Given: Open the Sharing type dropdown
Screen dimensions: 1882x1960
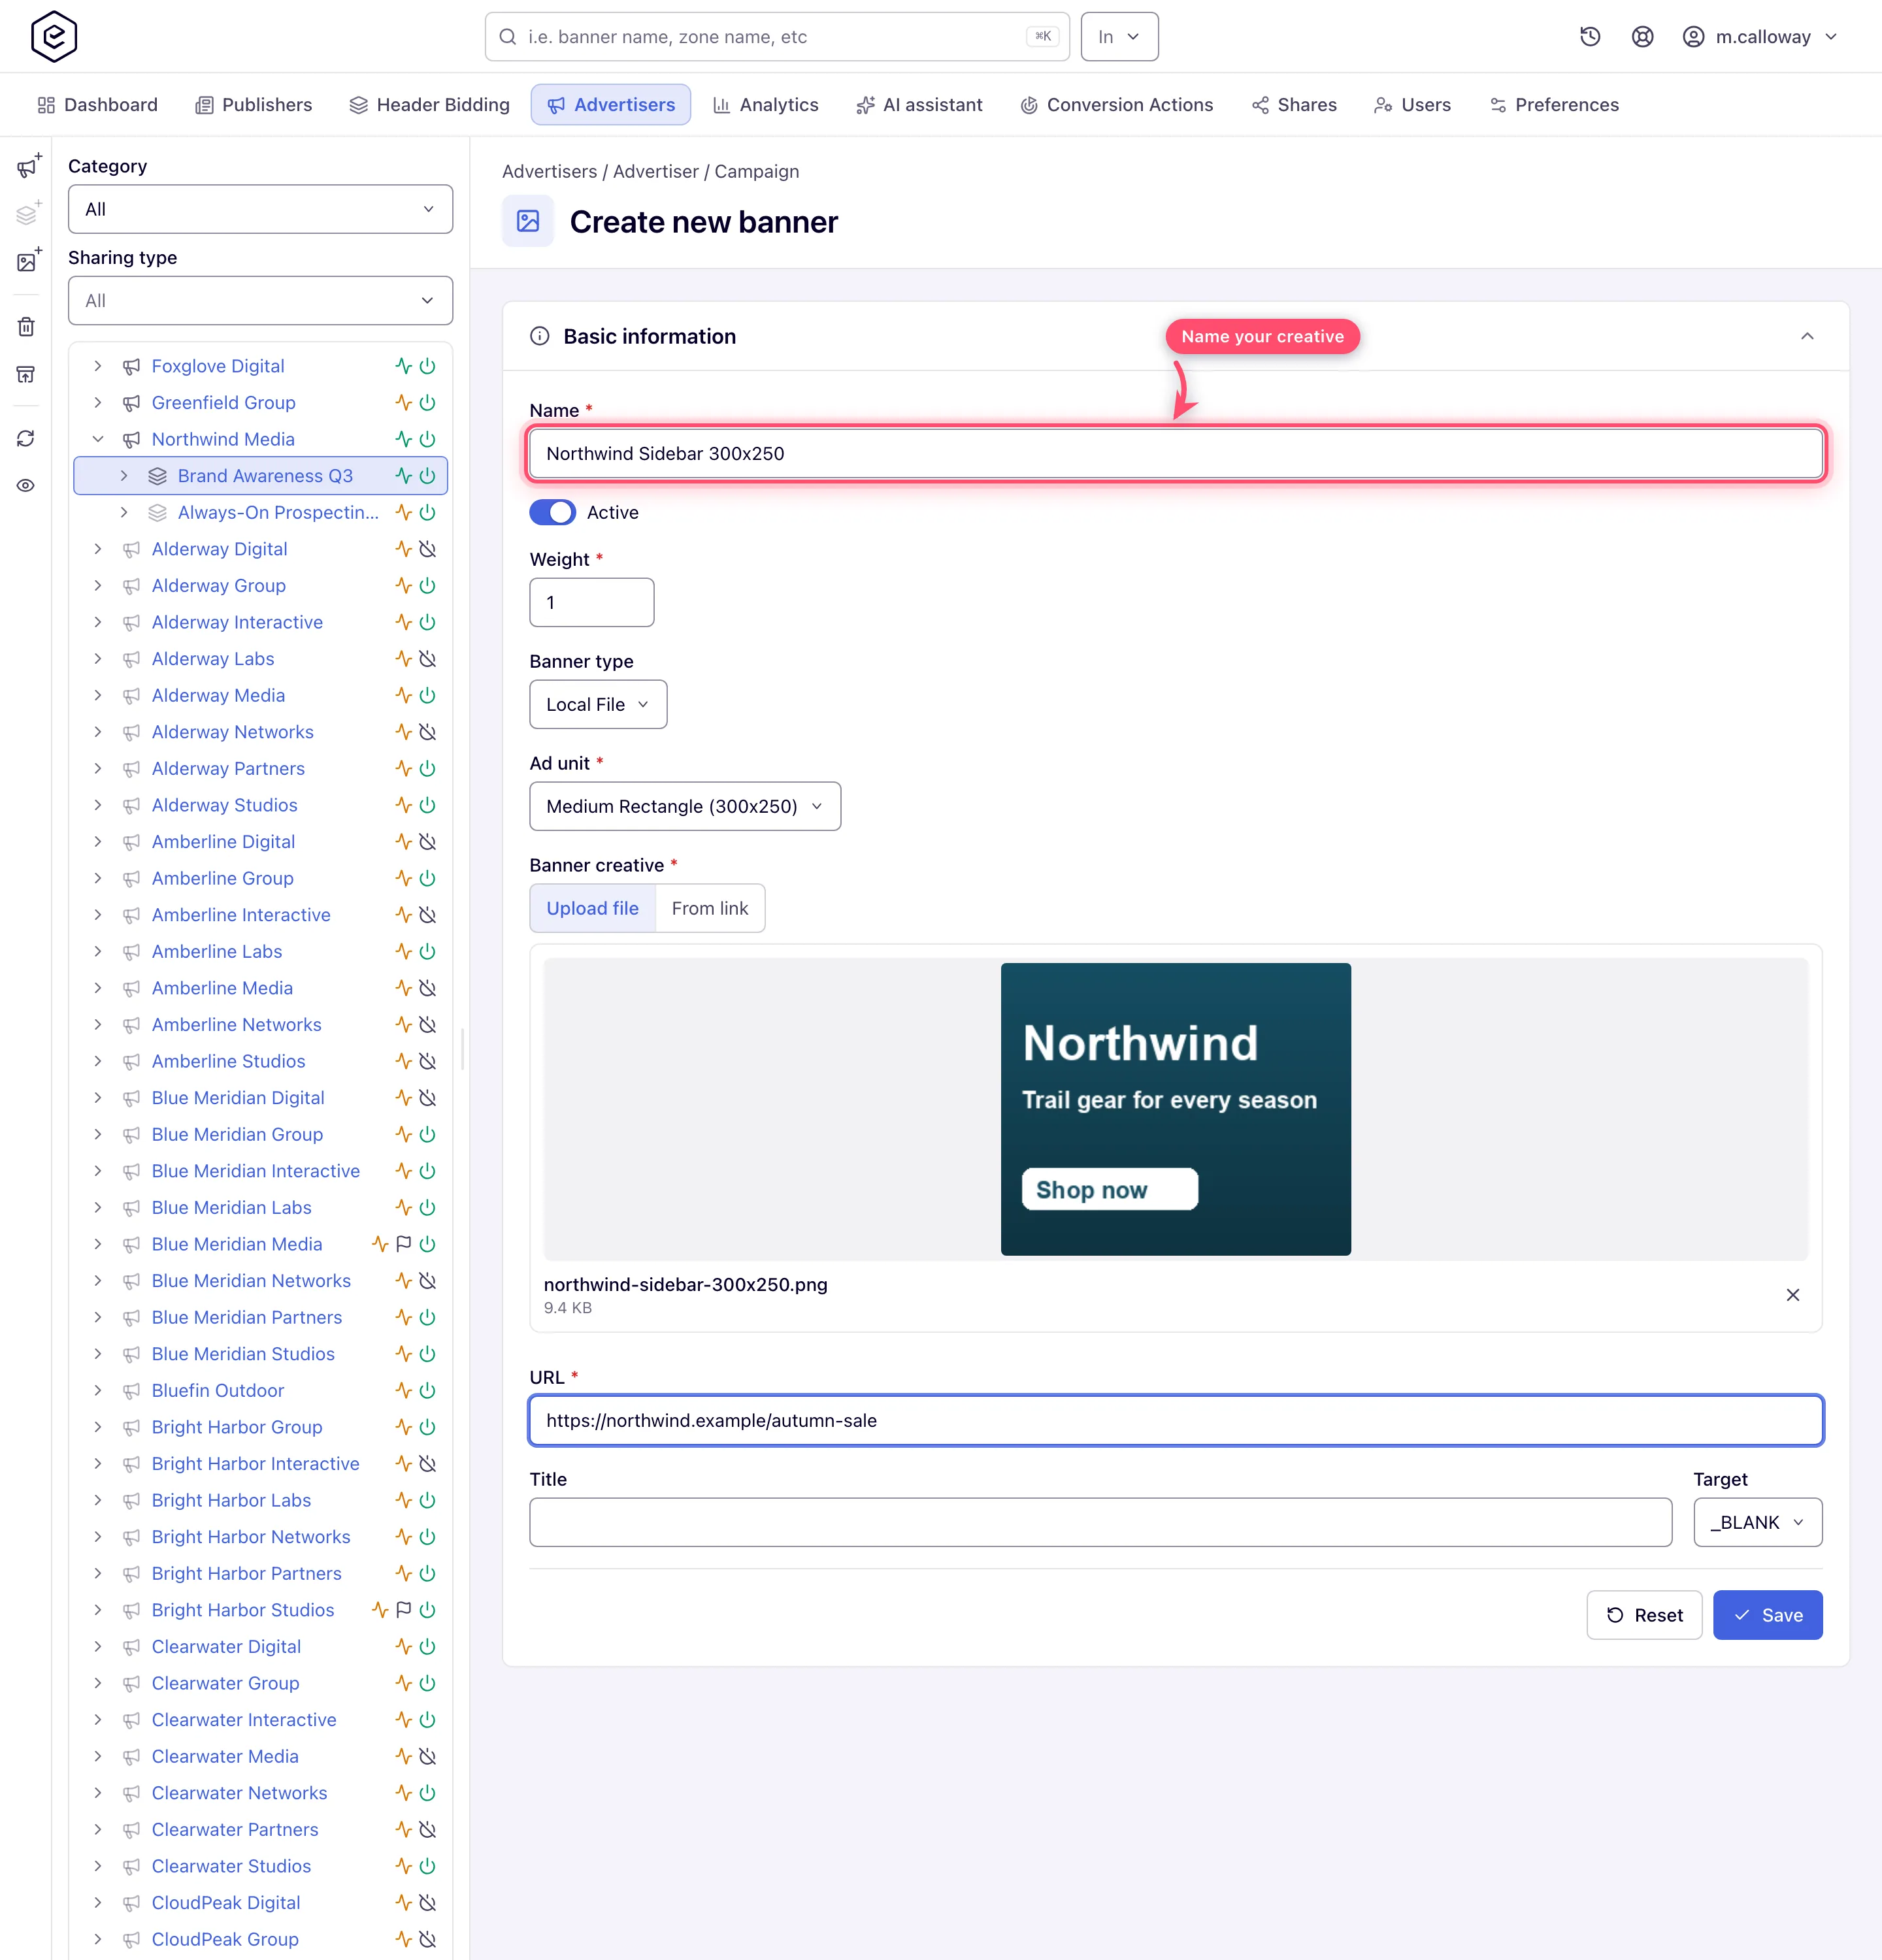Looking at the screenshot, I should [x=260, y=301].
